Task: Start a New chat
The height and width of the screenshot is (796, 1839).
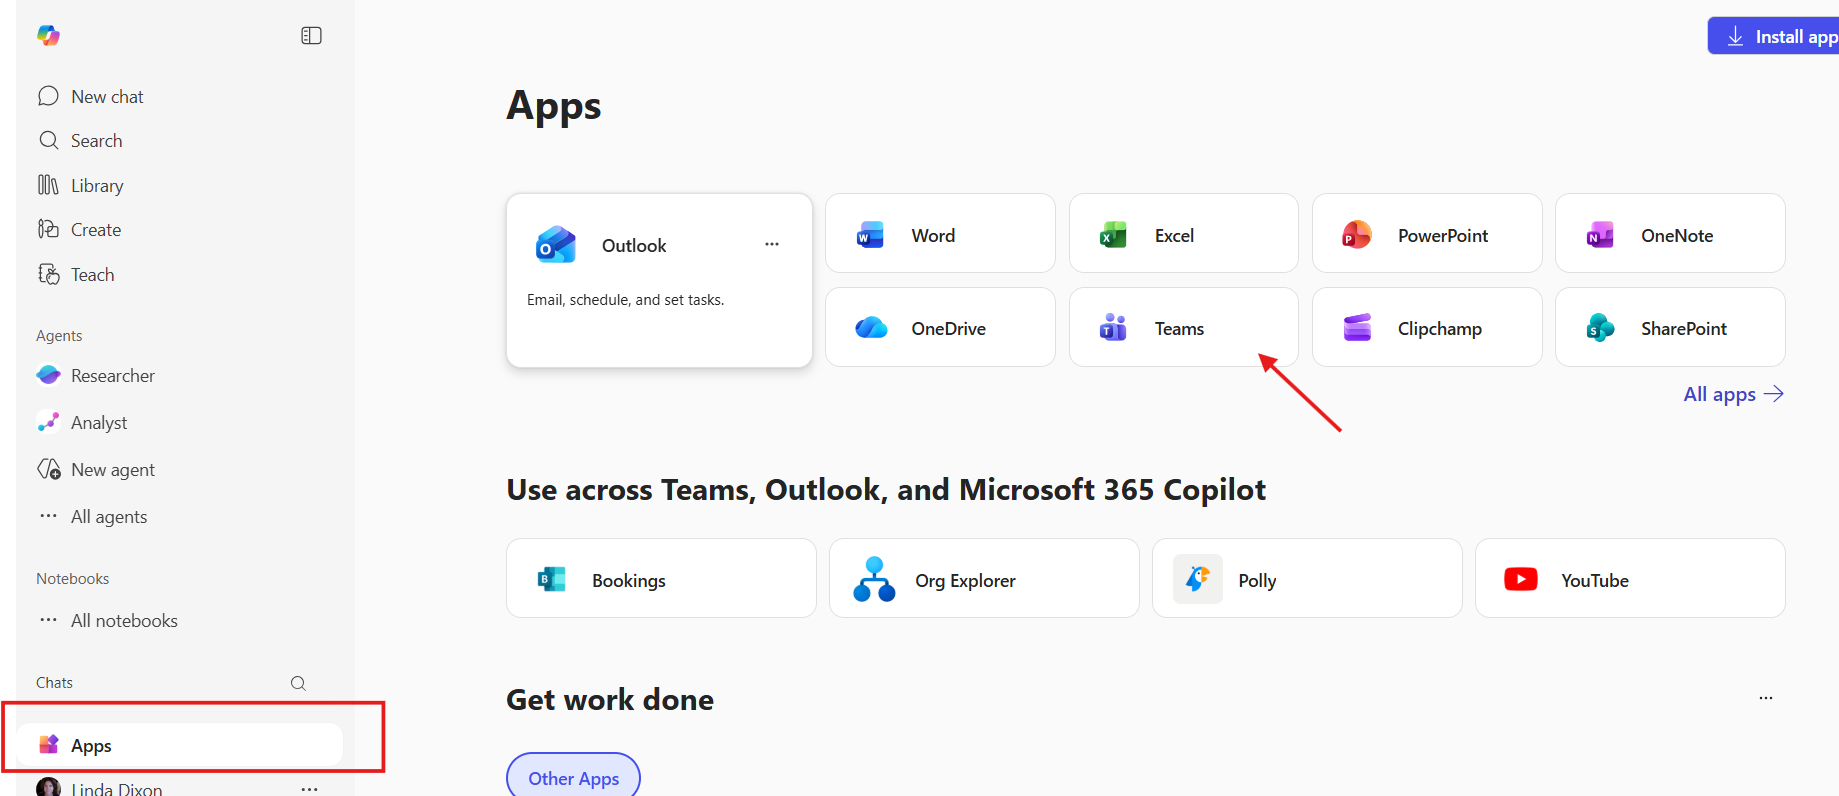Action: (x=106, y=97)
